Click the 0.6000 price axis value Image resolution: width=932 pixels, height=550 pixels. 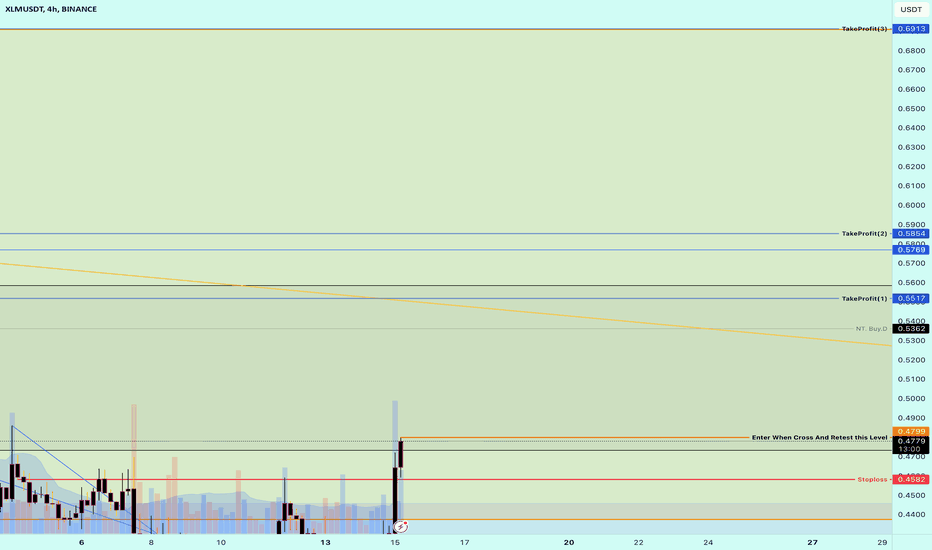point(911,205)
